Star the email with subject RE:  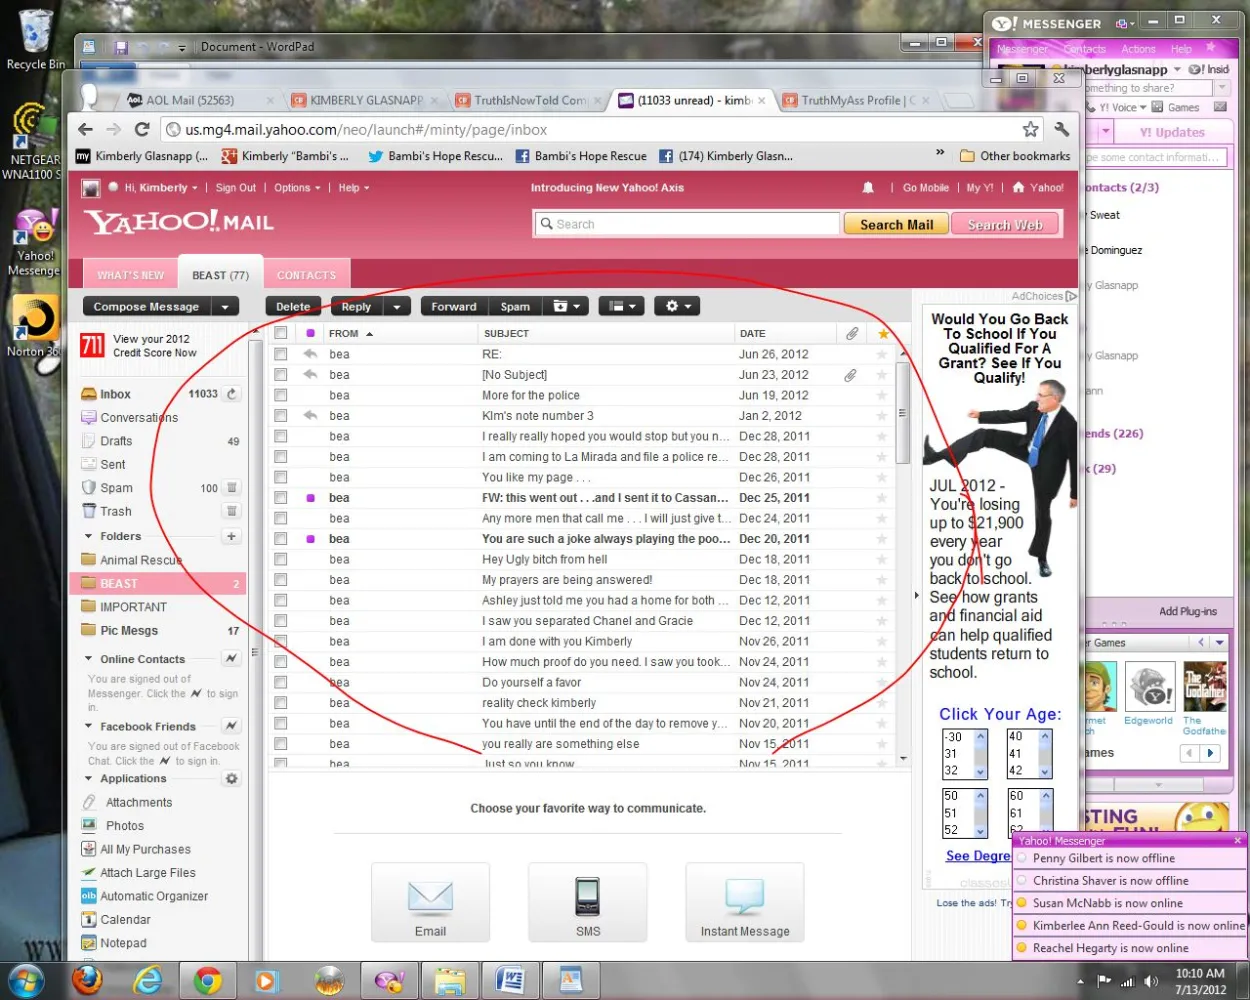click(x=882, y=354)
